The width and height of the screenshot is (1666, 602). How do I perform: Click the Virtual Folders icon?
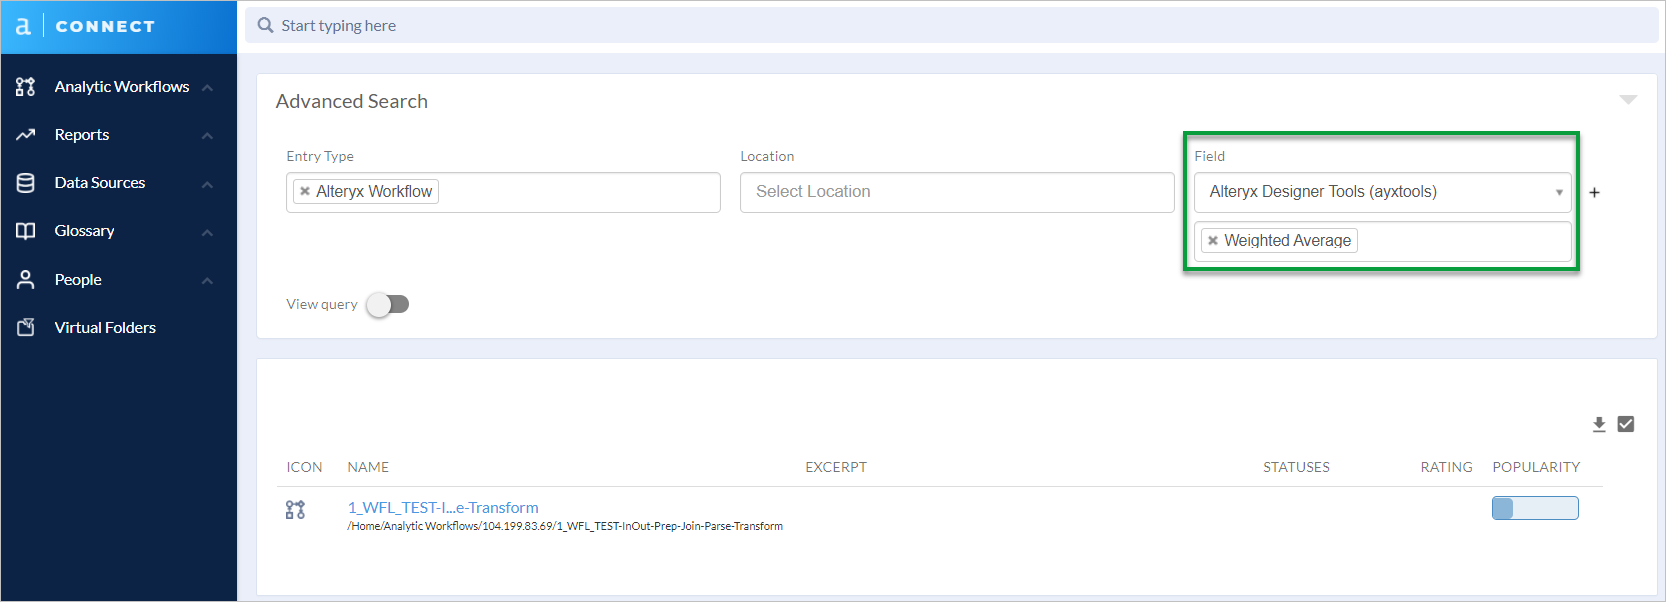26,327
